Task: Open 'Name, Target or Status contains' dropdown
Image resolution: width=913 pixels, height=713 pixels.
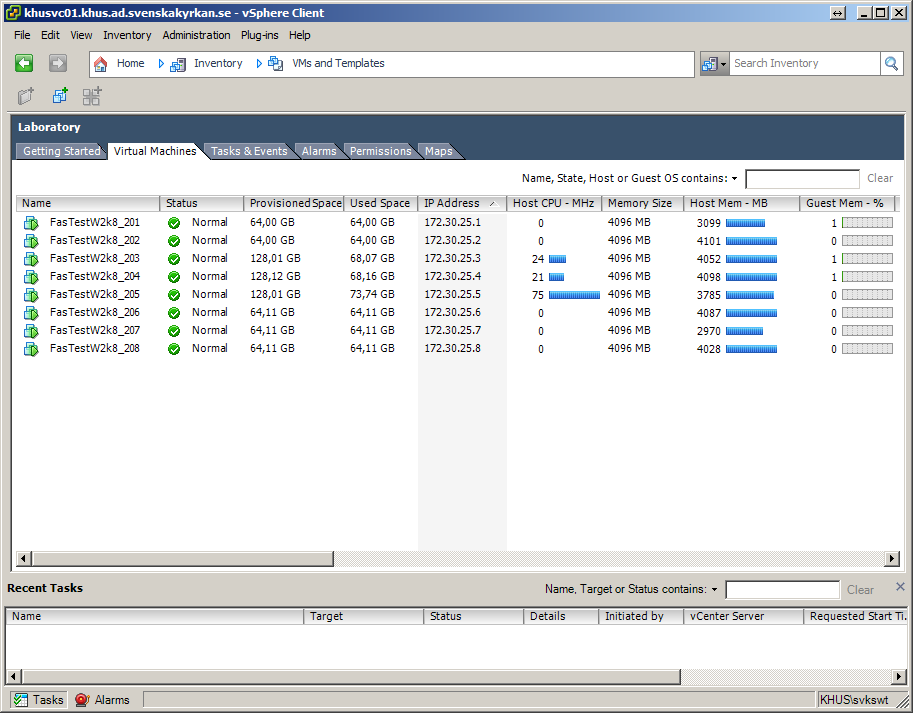Action: [714, 590]
